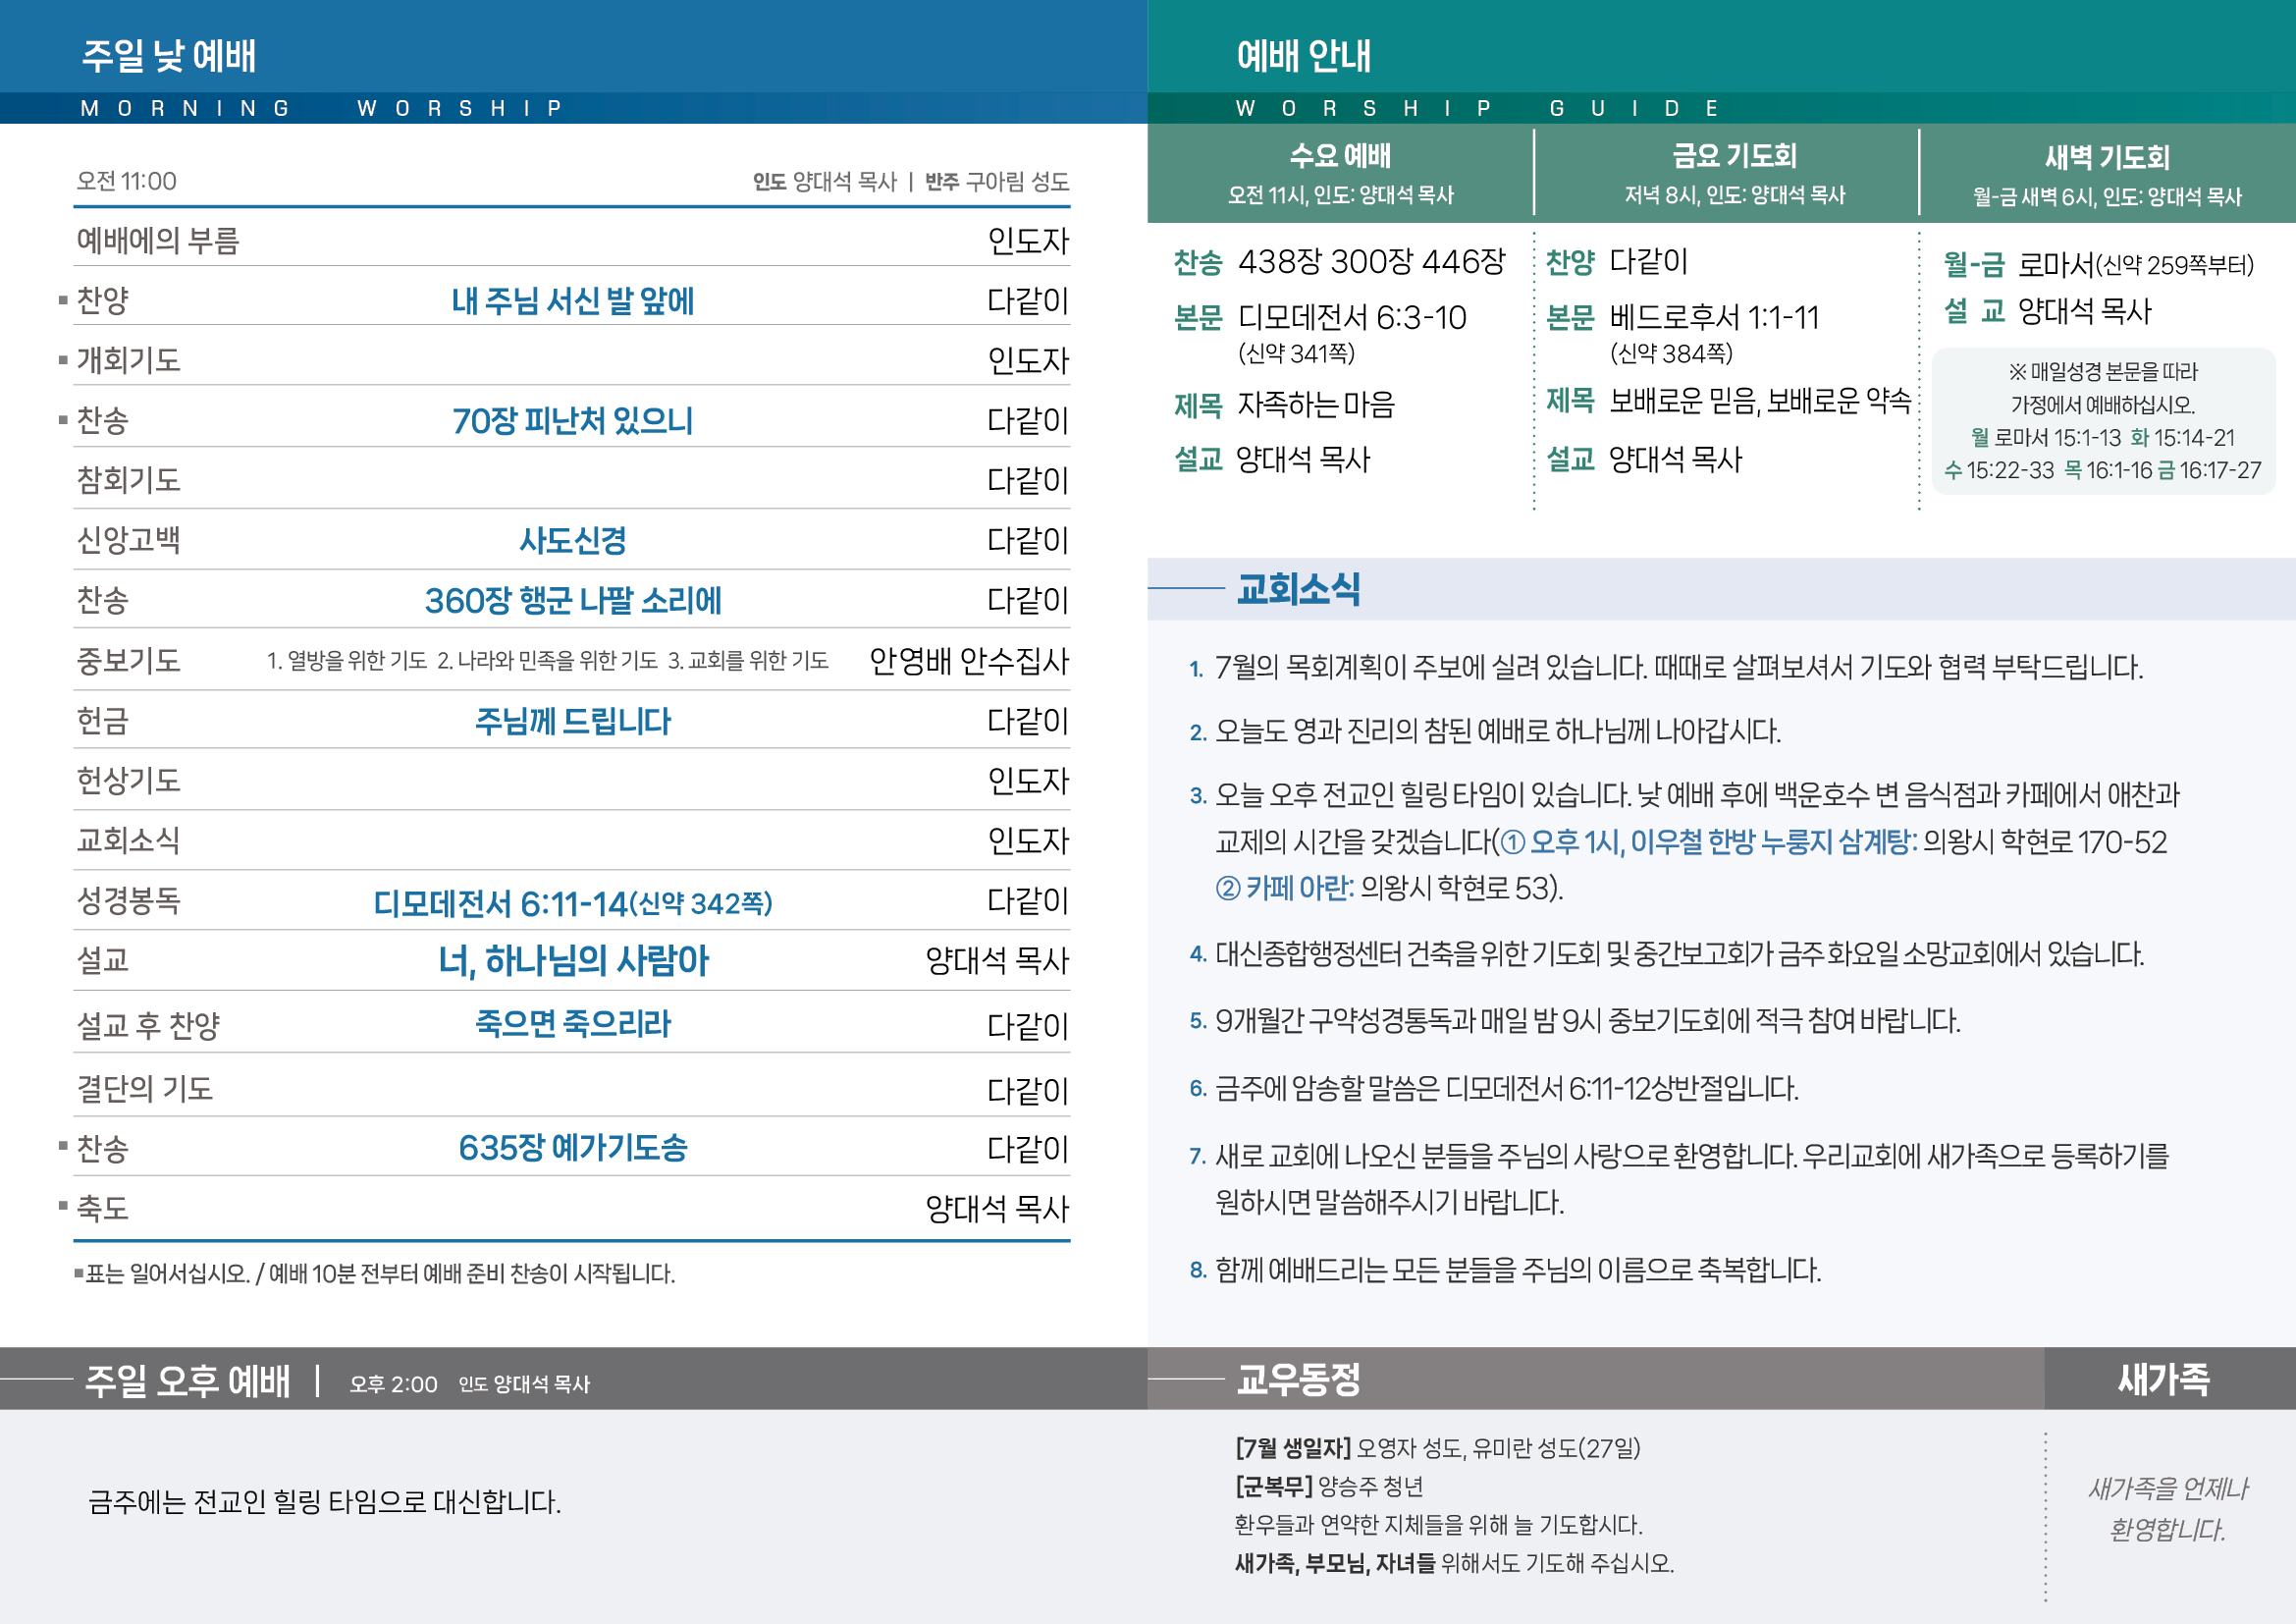Click '1. 열방을 위한 기도' prayer item
The image size is (2296, 1624).
click(347, 660)
